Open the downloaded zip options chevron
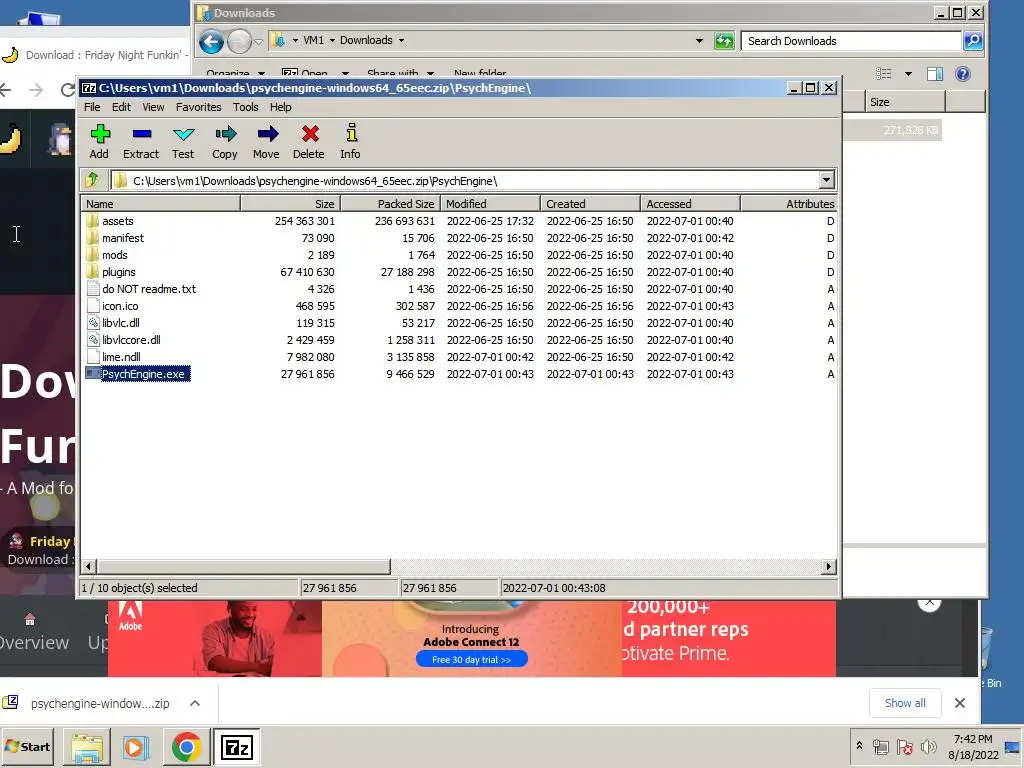Image resolution: width=1024 pixels, height=768 pixels. coord(195,703)
